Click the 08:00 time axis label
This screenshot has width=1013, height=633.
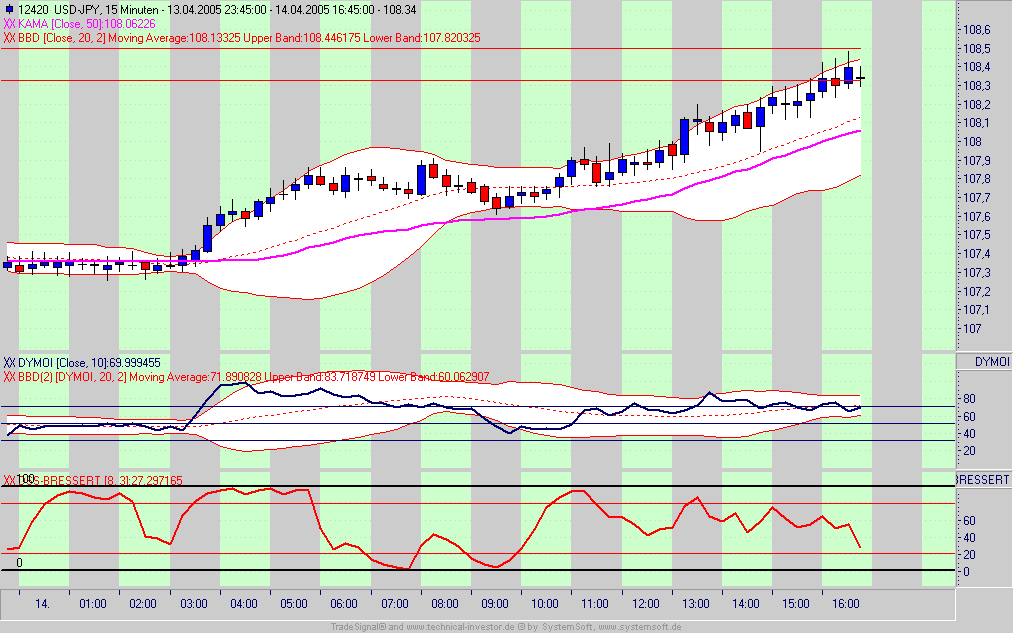pos(445,604)
